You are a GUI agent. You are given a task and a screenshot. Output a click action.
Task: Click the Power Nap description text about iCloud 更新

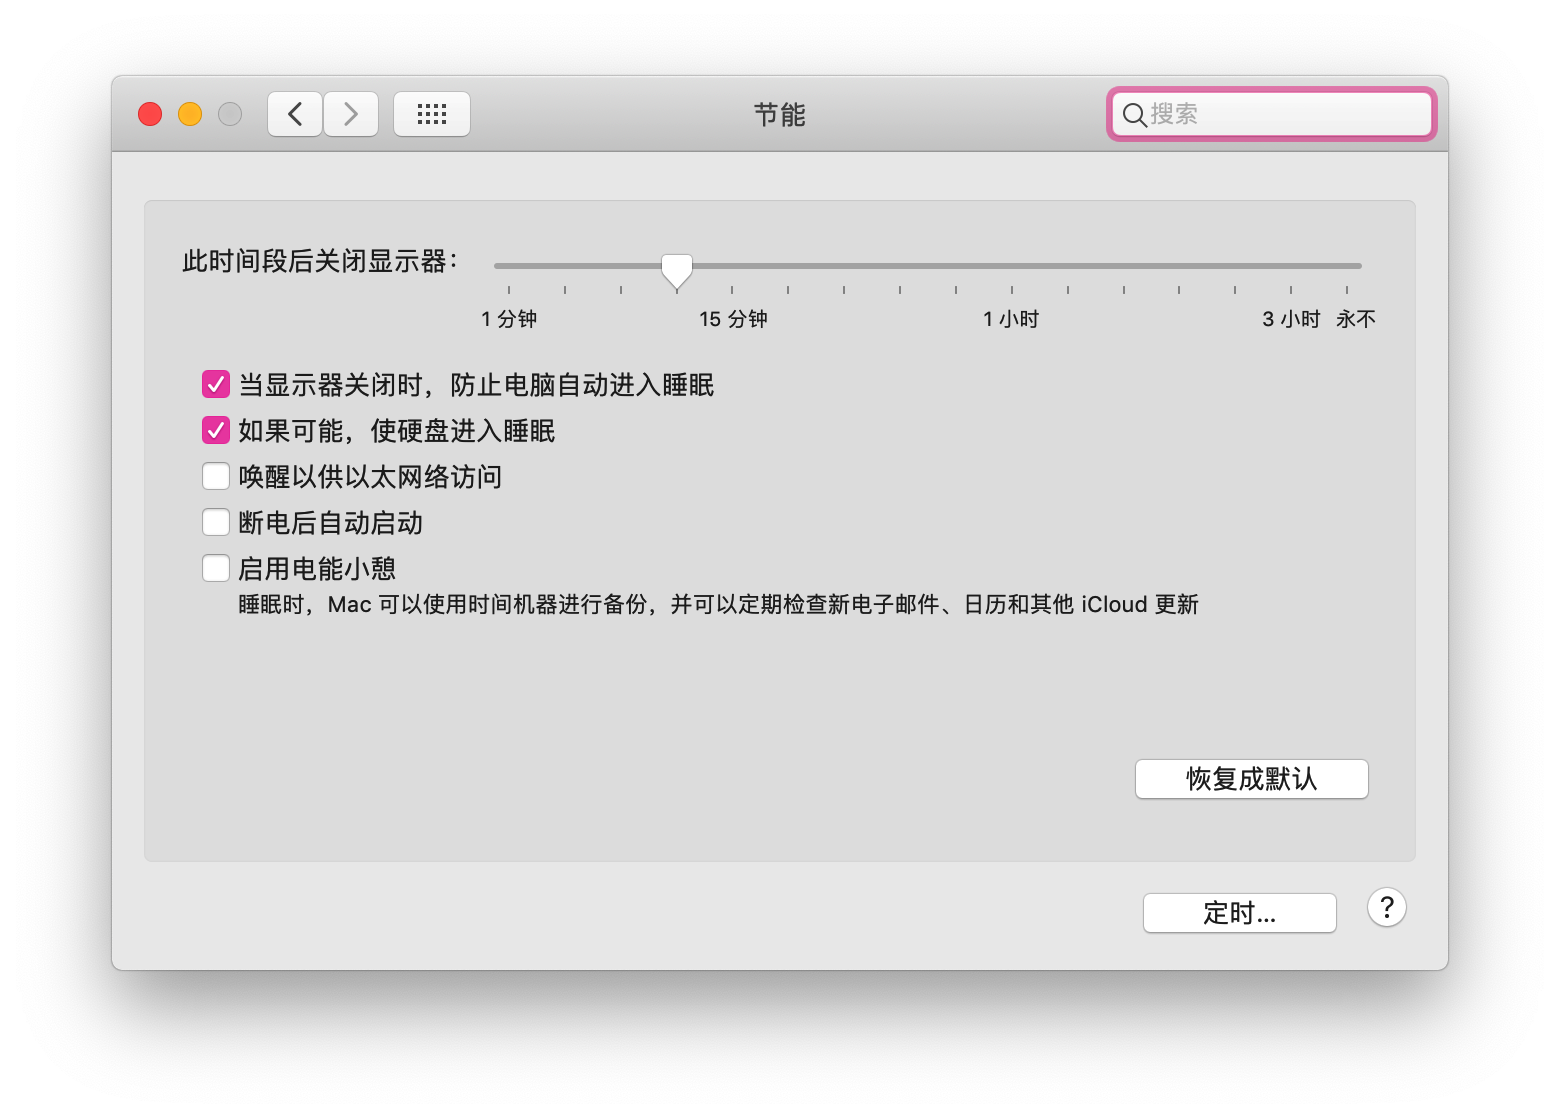(x=718, y=605)
